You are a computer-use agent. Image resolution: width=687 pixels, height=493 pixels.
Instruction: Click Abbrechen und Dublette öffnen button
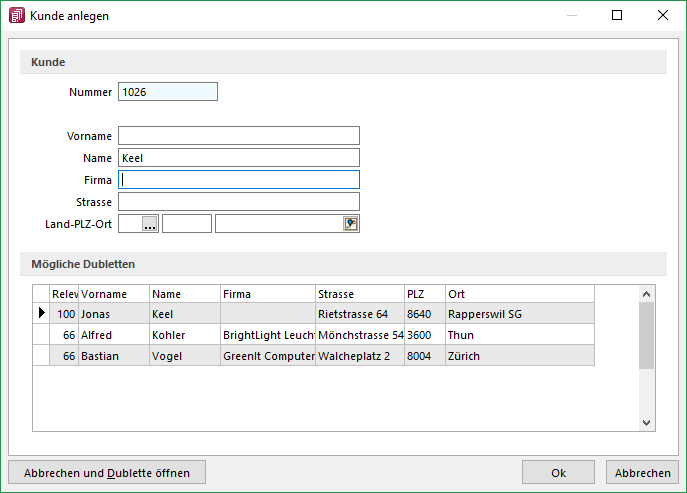[107, 472]
